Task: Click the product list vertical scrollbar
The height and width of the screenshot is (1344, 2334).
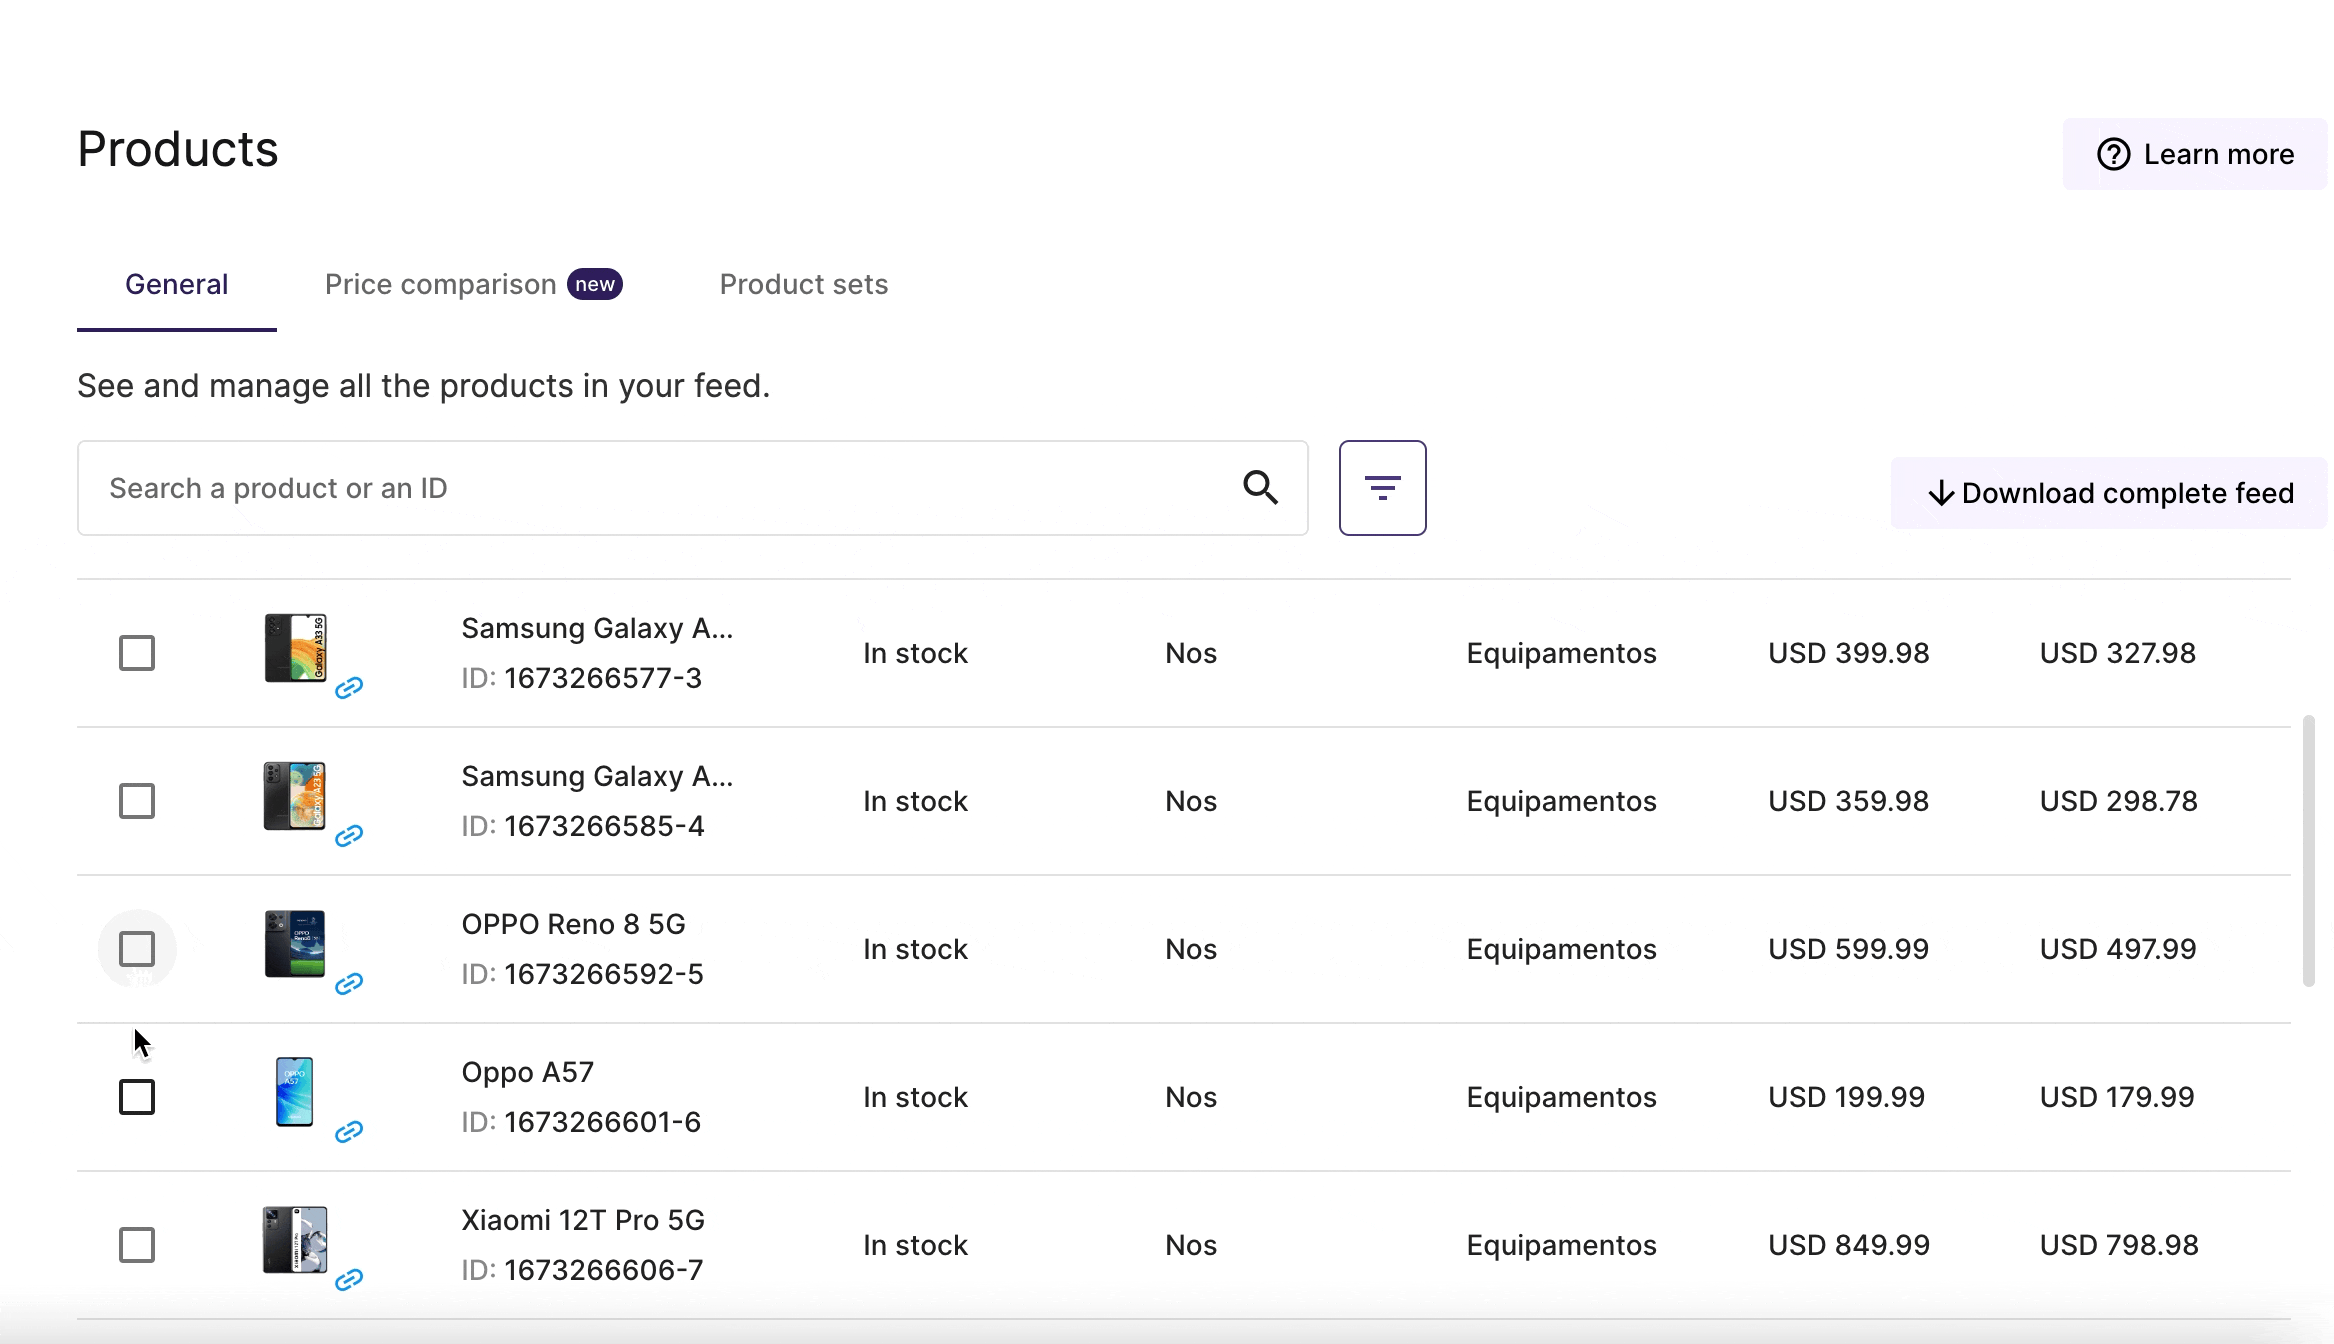Action: coord(2309,850)
